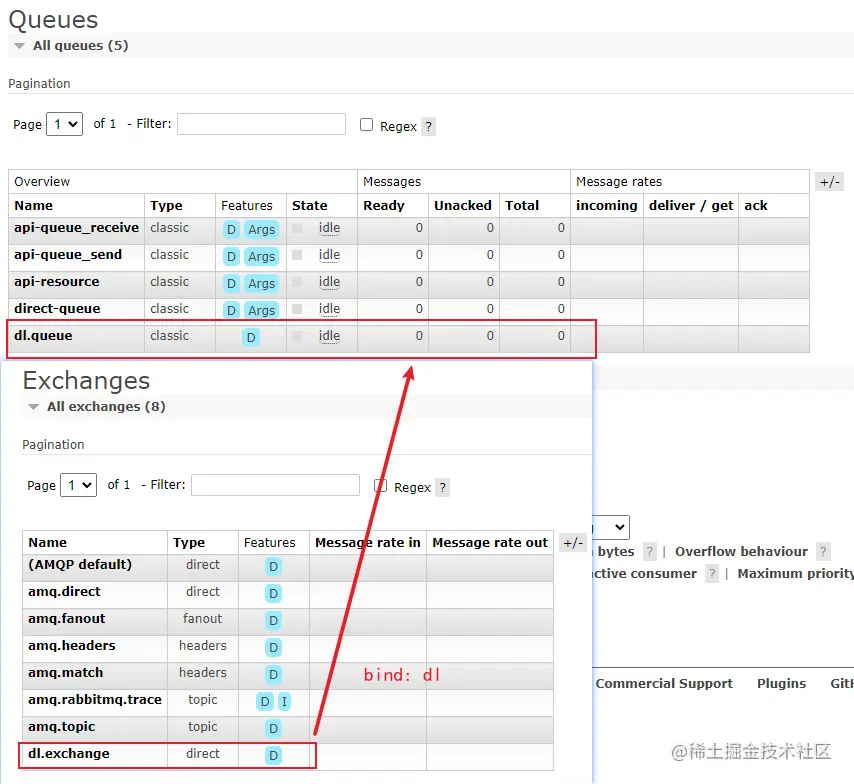Enable Regex checkbox in Queues pagination
Screen dimensions: 854x784
click(x=367, y=125)
